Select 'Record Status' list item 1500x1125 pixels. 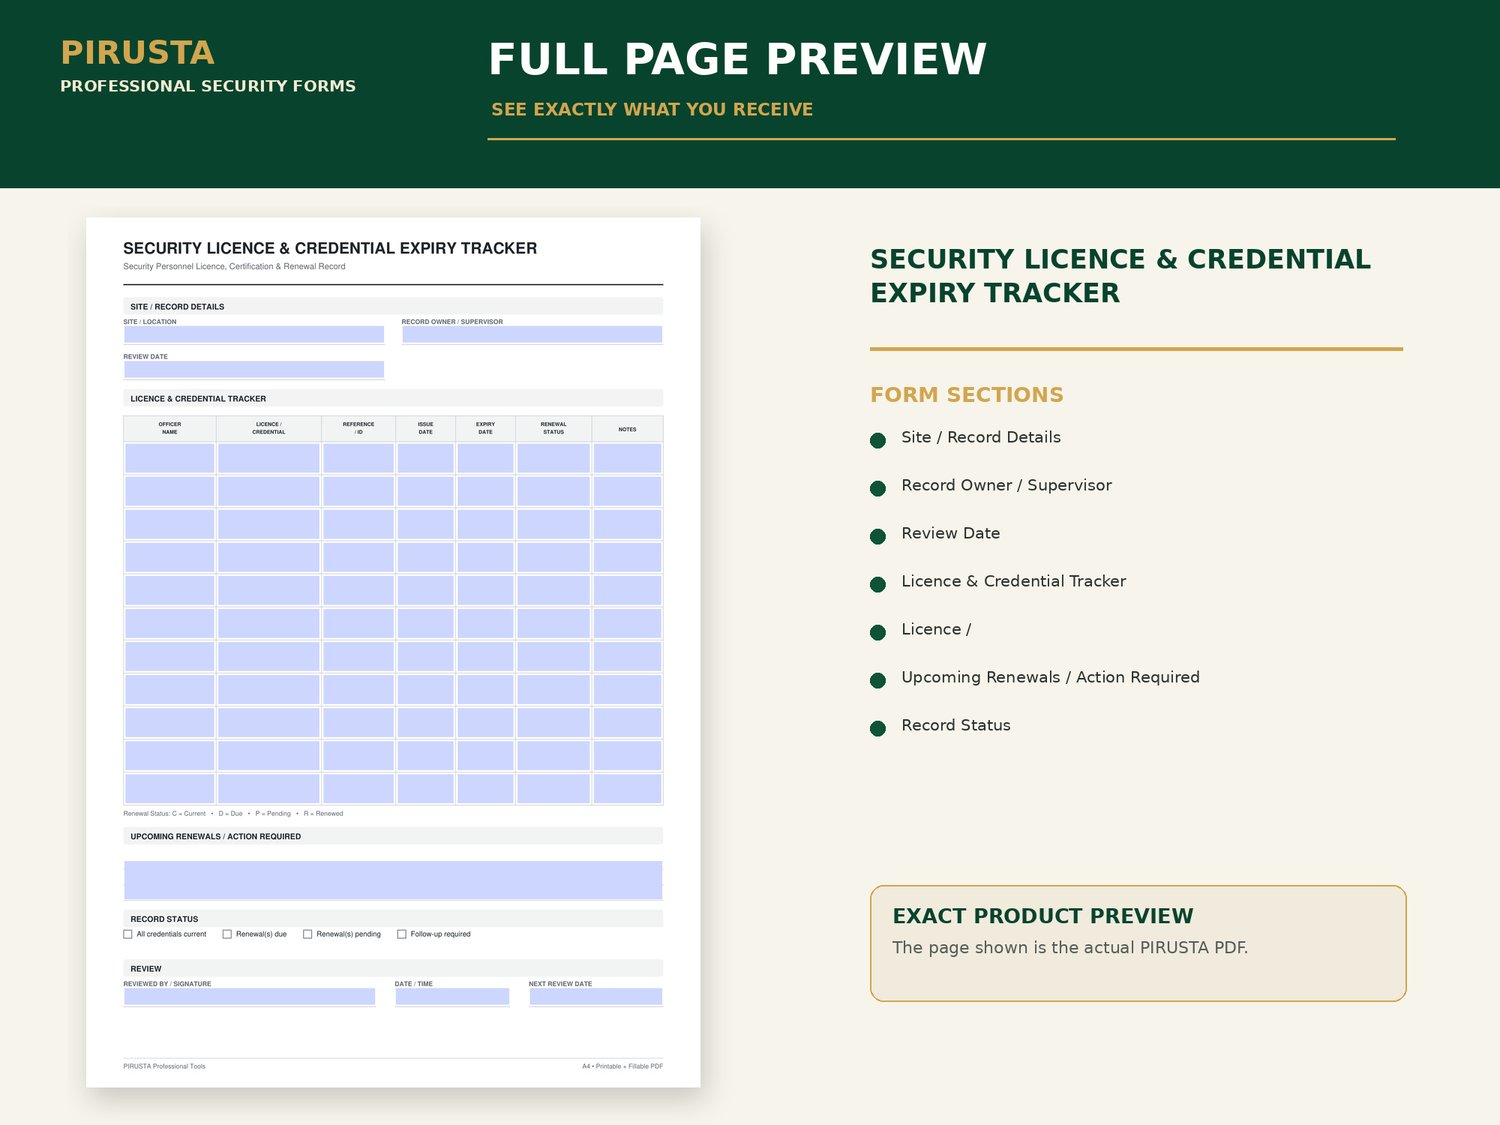[956, 725]
